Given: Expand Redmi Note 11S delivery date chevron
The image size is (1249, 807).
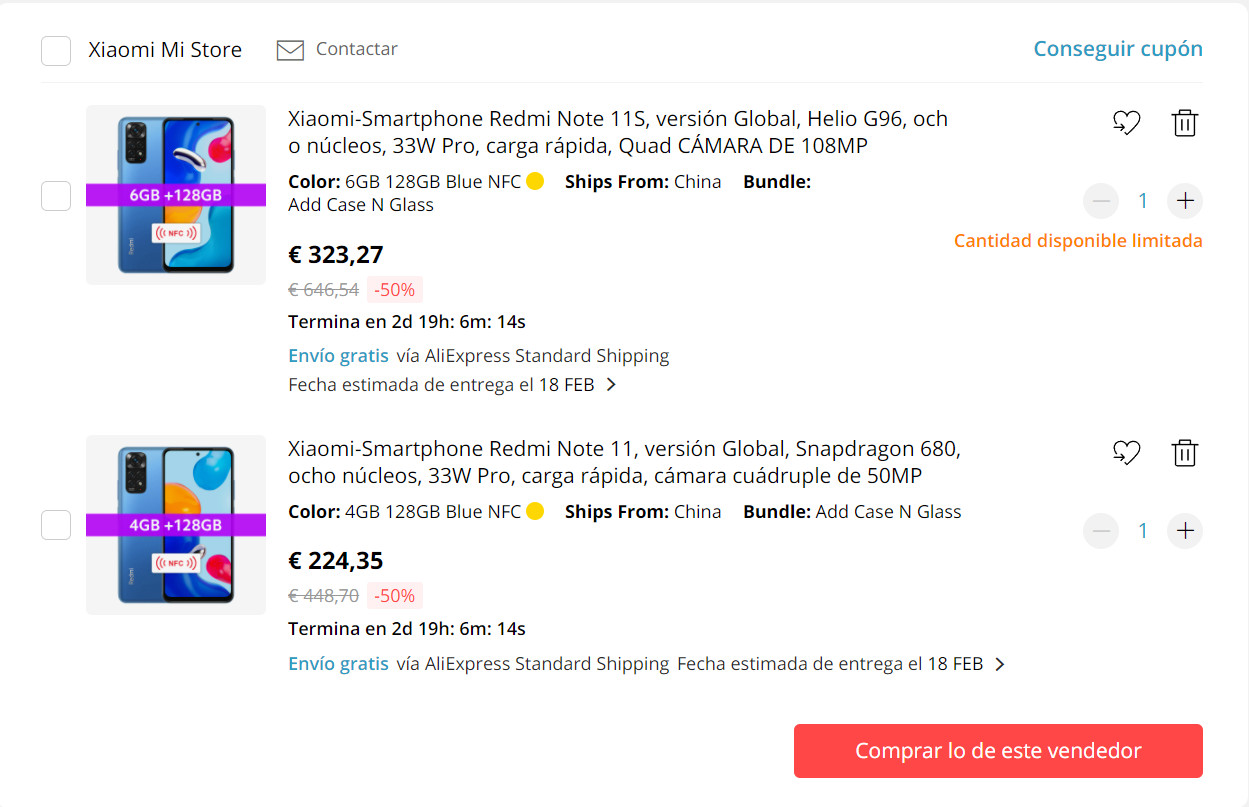Looking at the screenshot, I should click(612, 385).
